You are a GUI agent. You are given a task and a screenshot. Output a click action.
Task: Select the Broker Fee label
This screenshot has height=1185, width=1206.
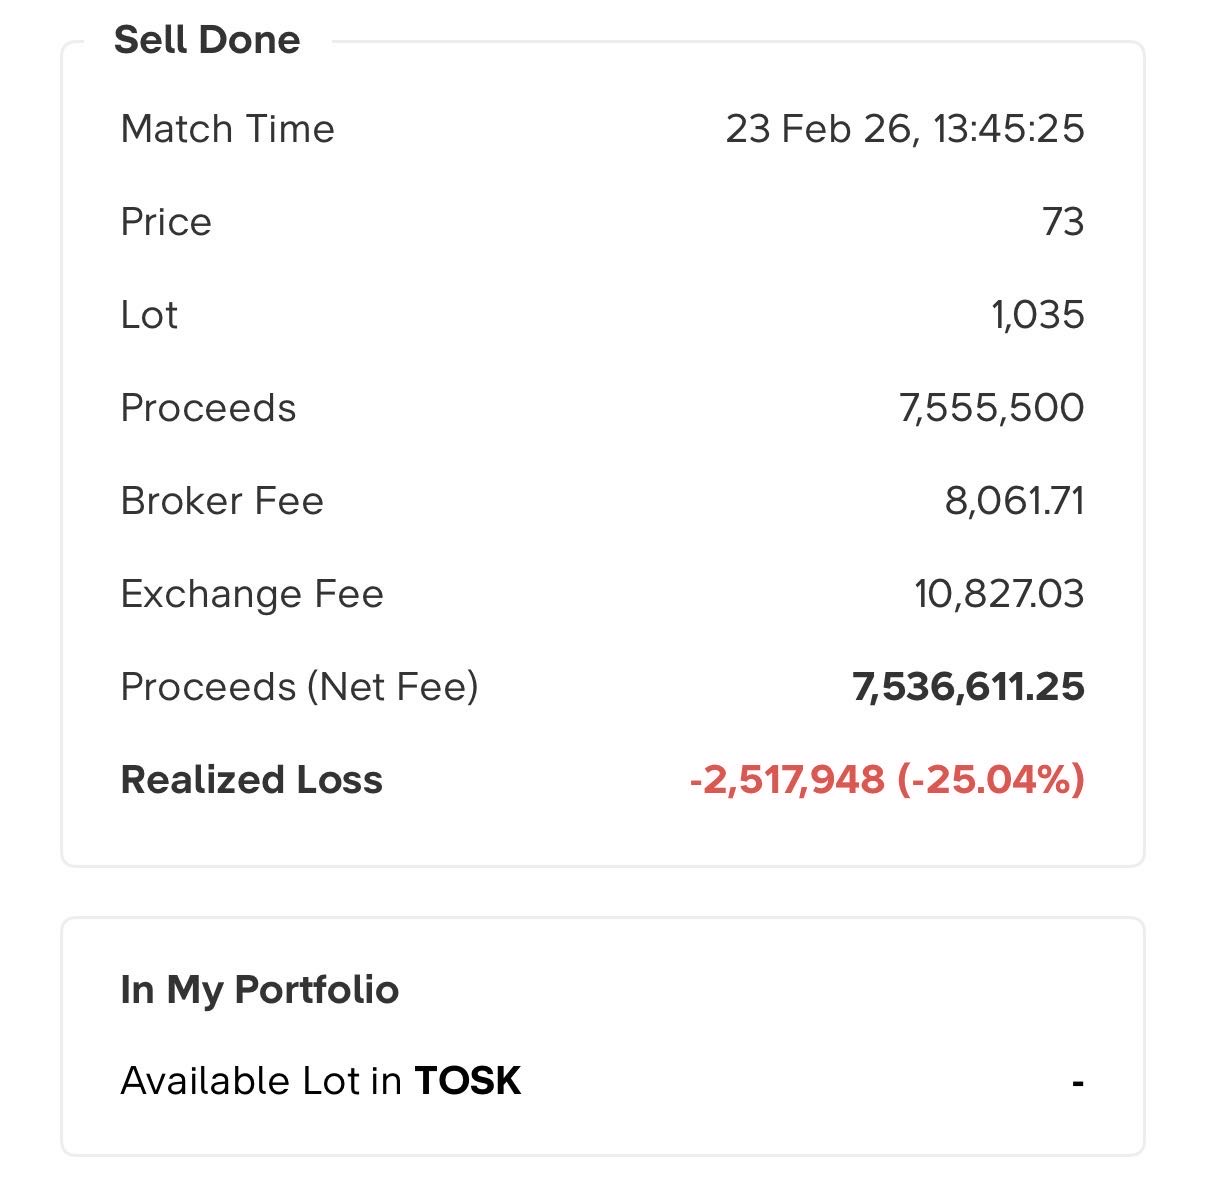pos(222,501)
